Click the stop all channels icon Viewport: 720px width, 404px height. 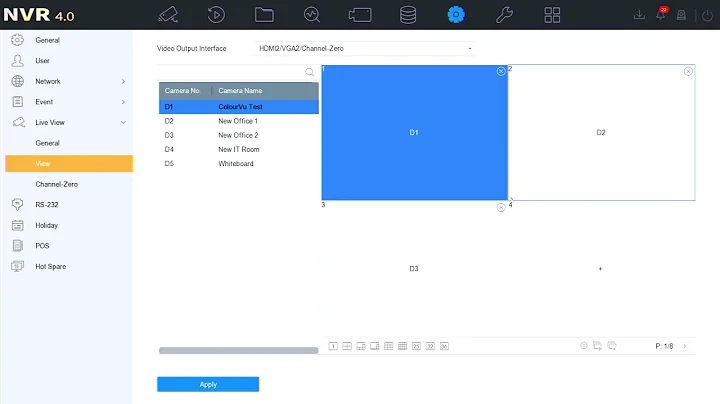coord(612,346)
